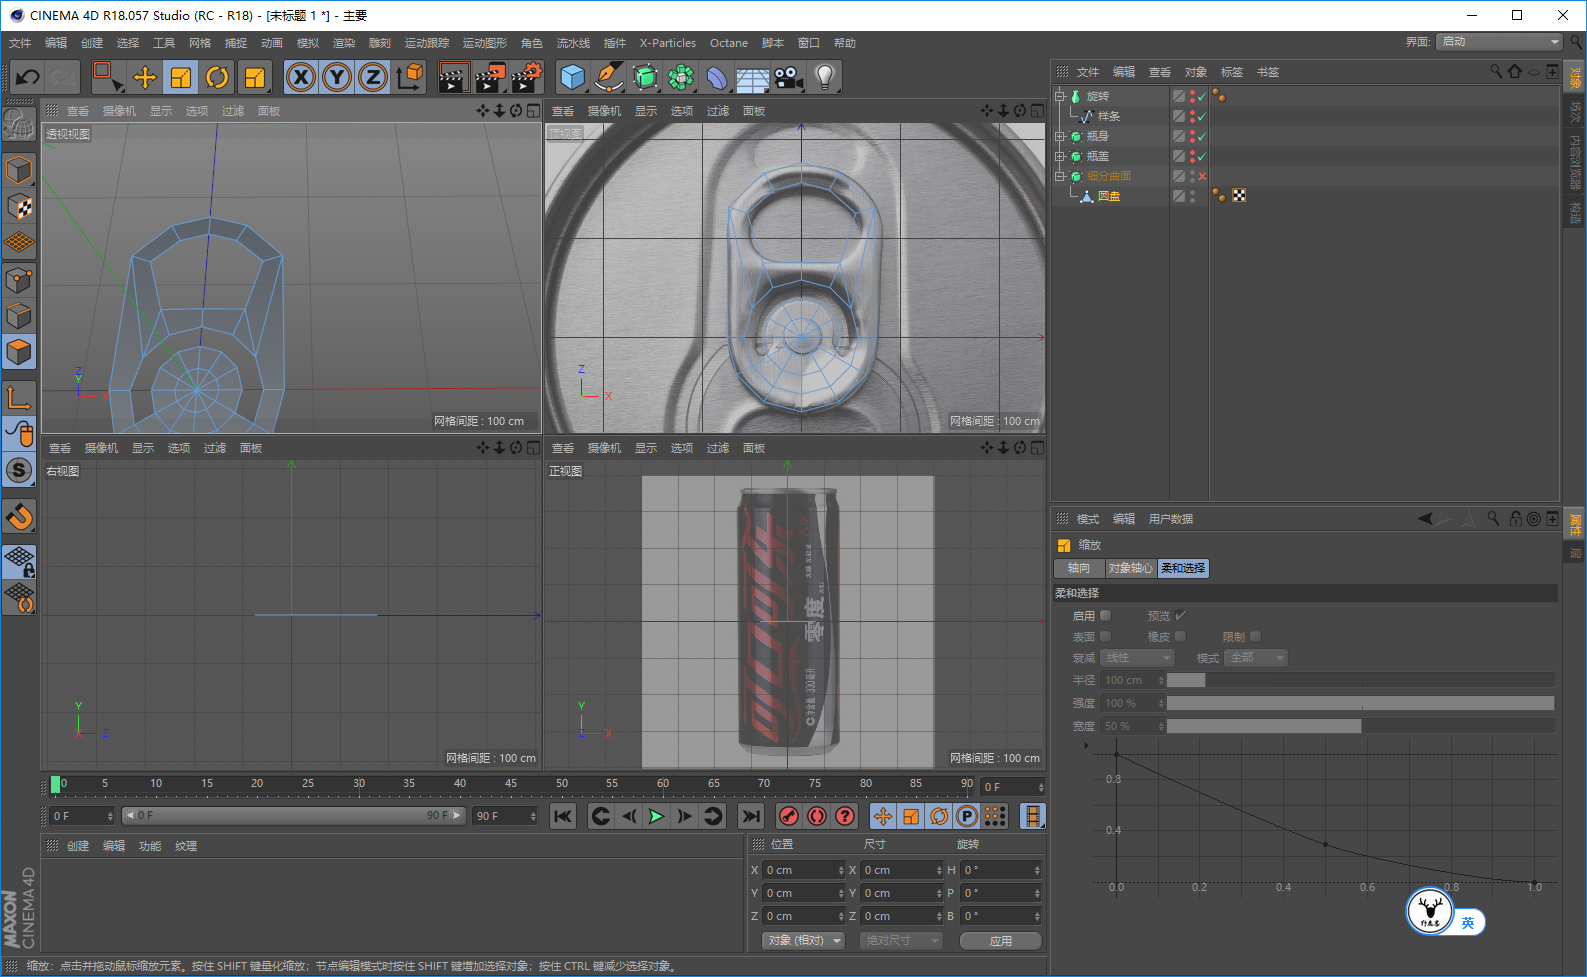Click the Undo arrow icon
Viewport: 1587px width, 977px height.
coord(28,77)
